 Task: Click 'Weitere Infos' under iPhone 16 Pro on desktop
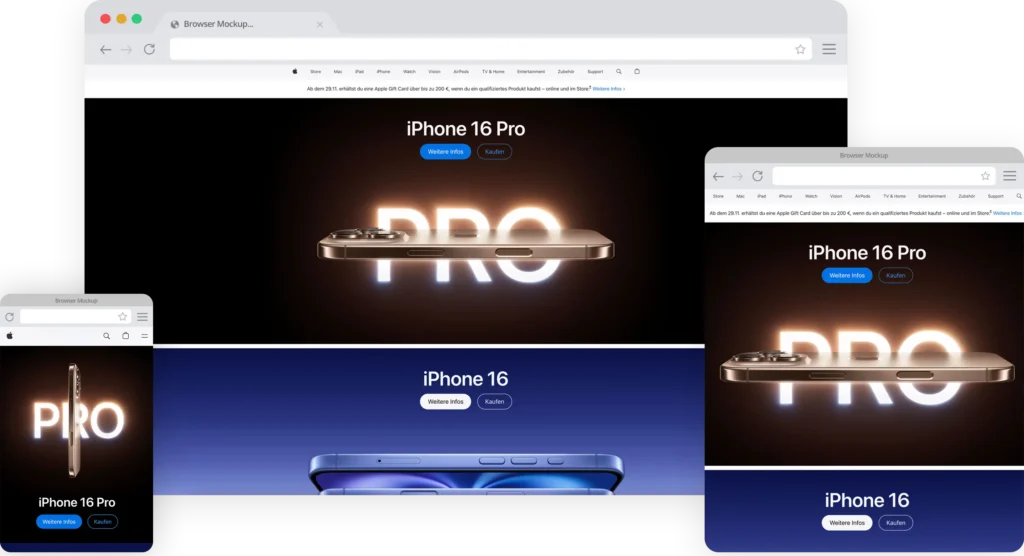click(x=445, y=152)
